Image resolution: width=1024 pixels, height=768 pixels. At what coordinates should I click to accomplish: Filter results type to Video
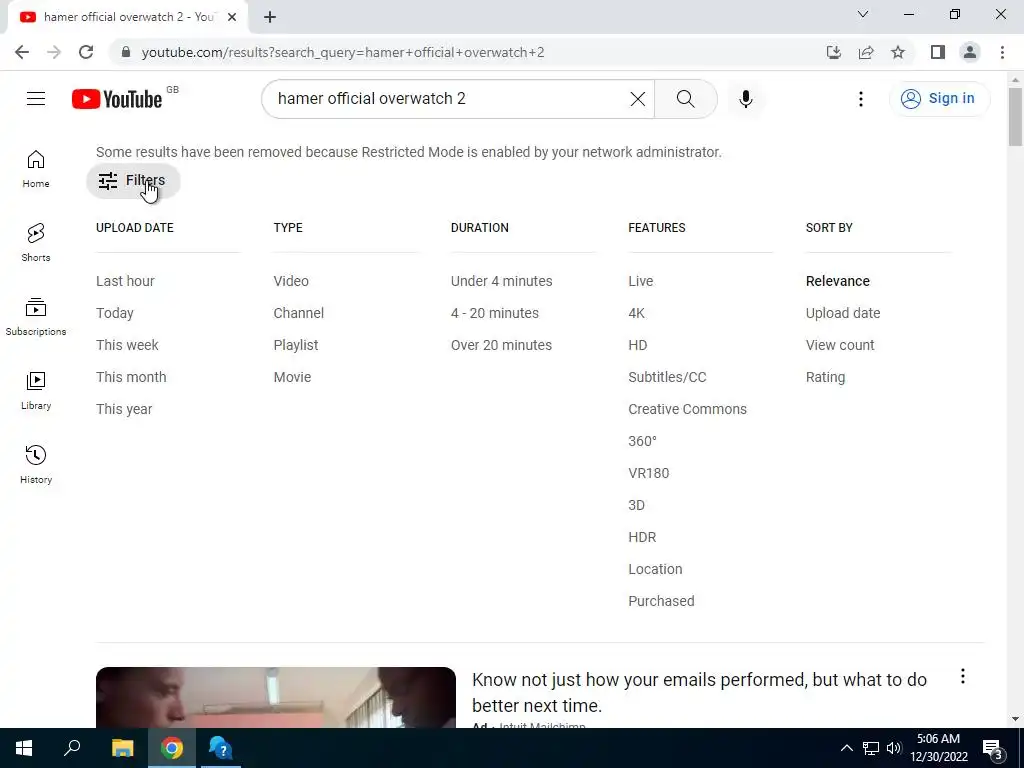click(291, 281)
